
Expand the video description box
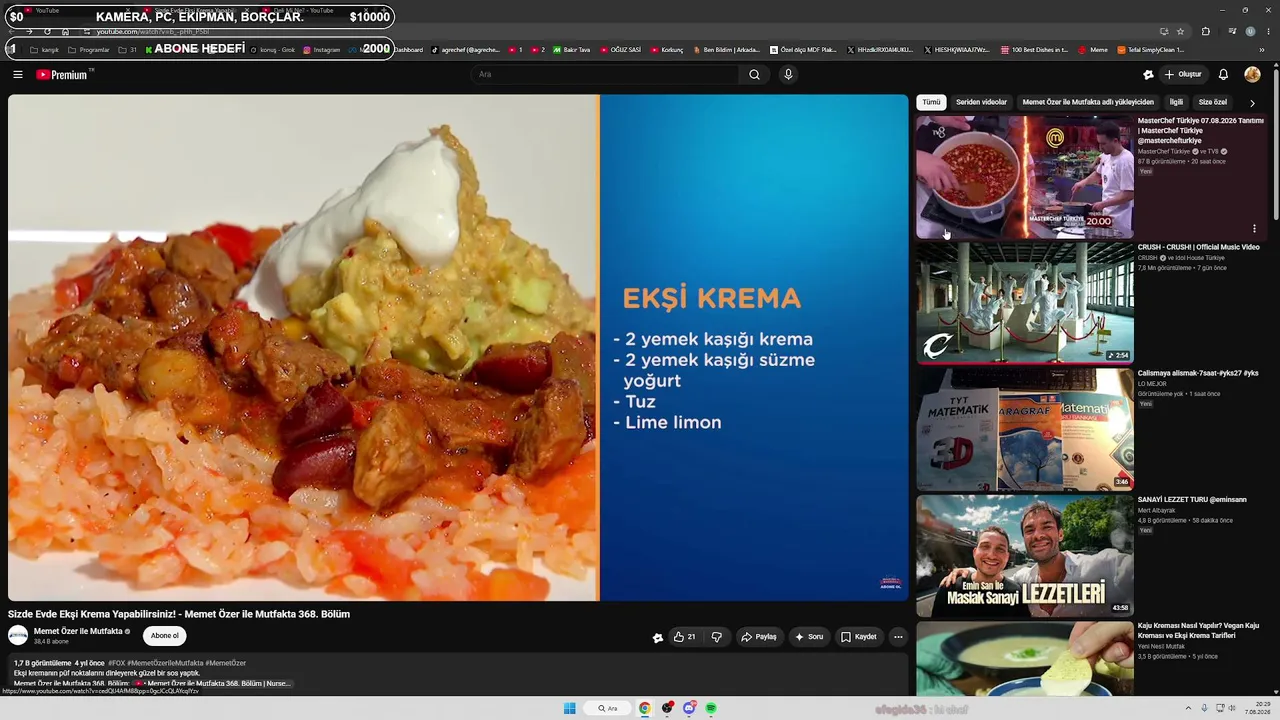pyautogui.click(x=458, y=673)
